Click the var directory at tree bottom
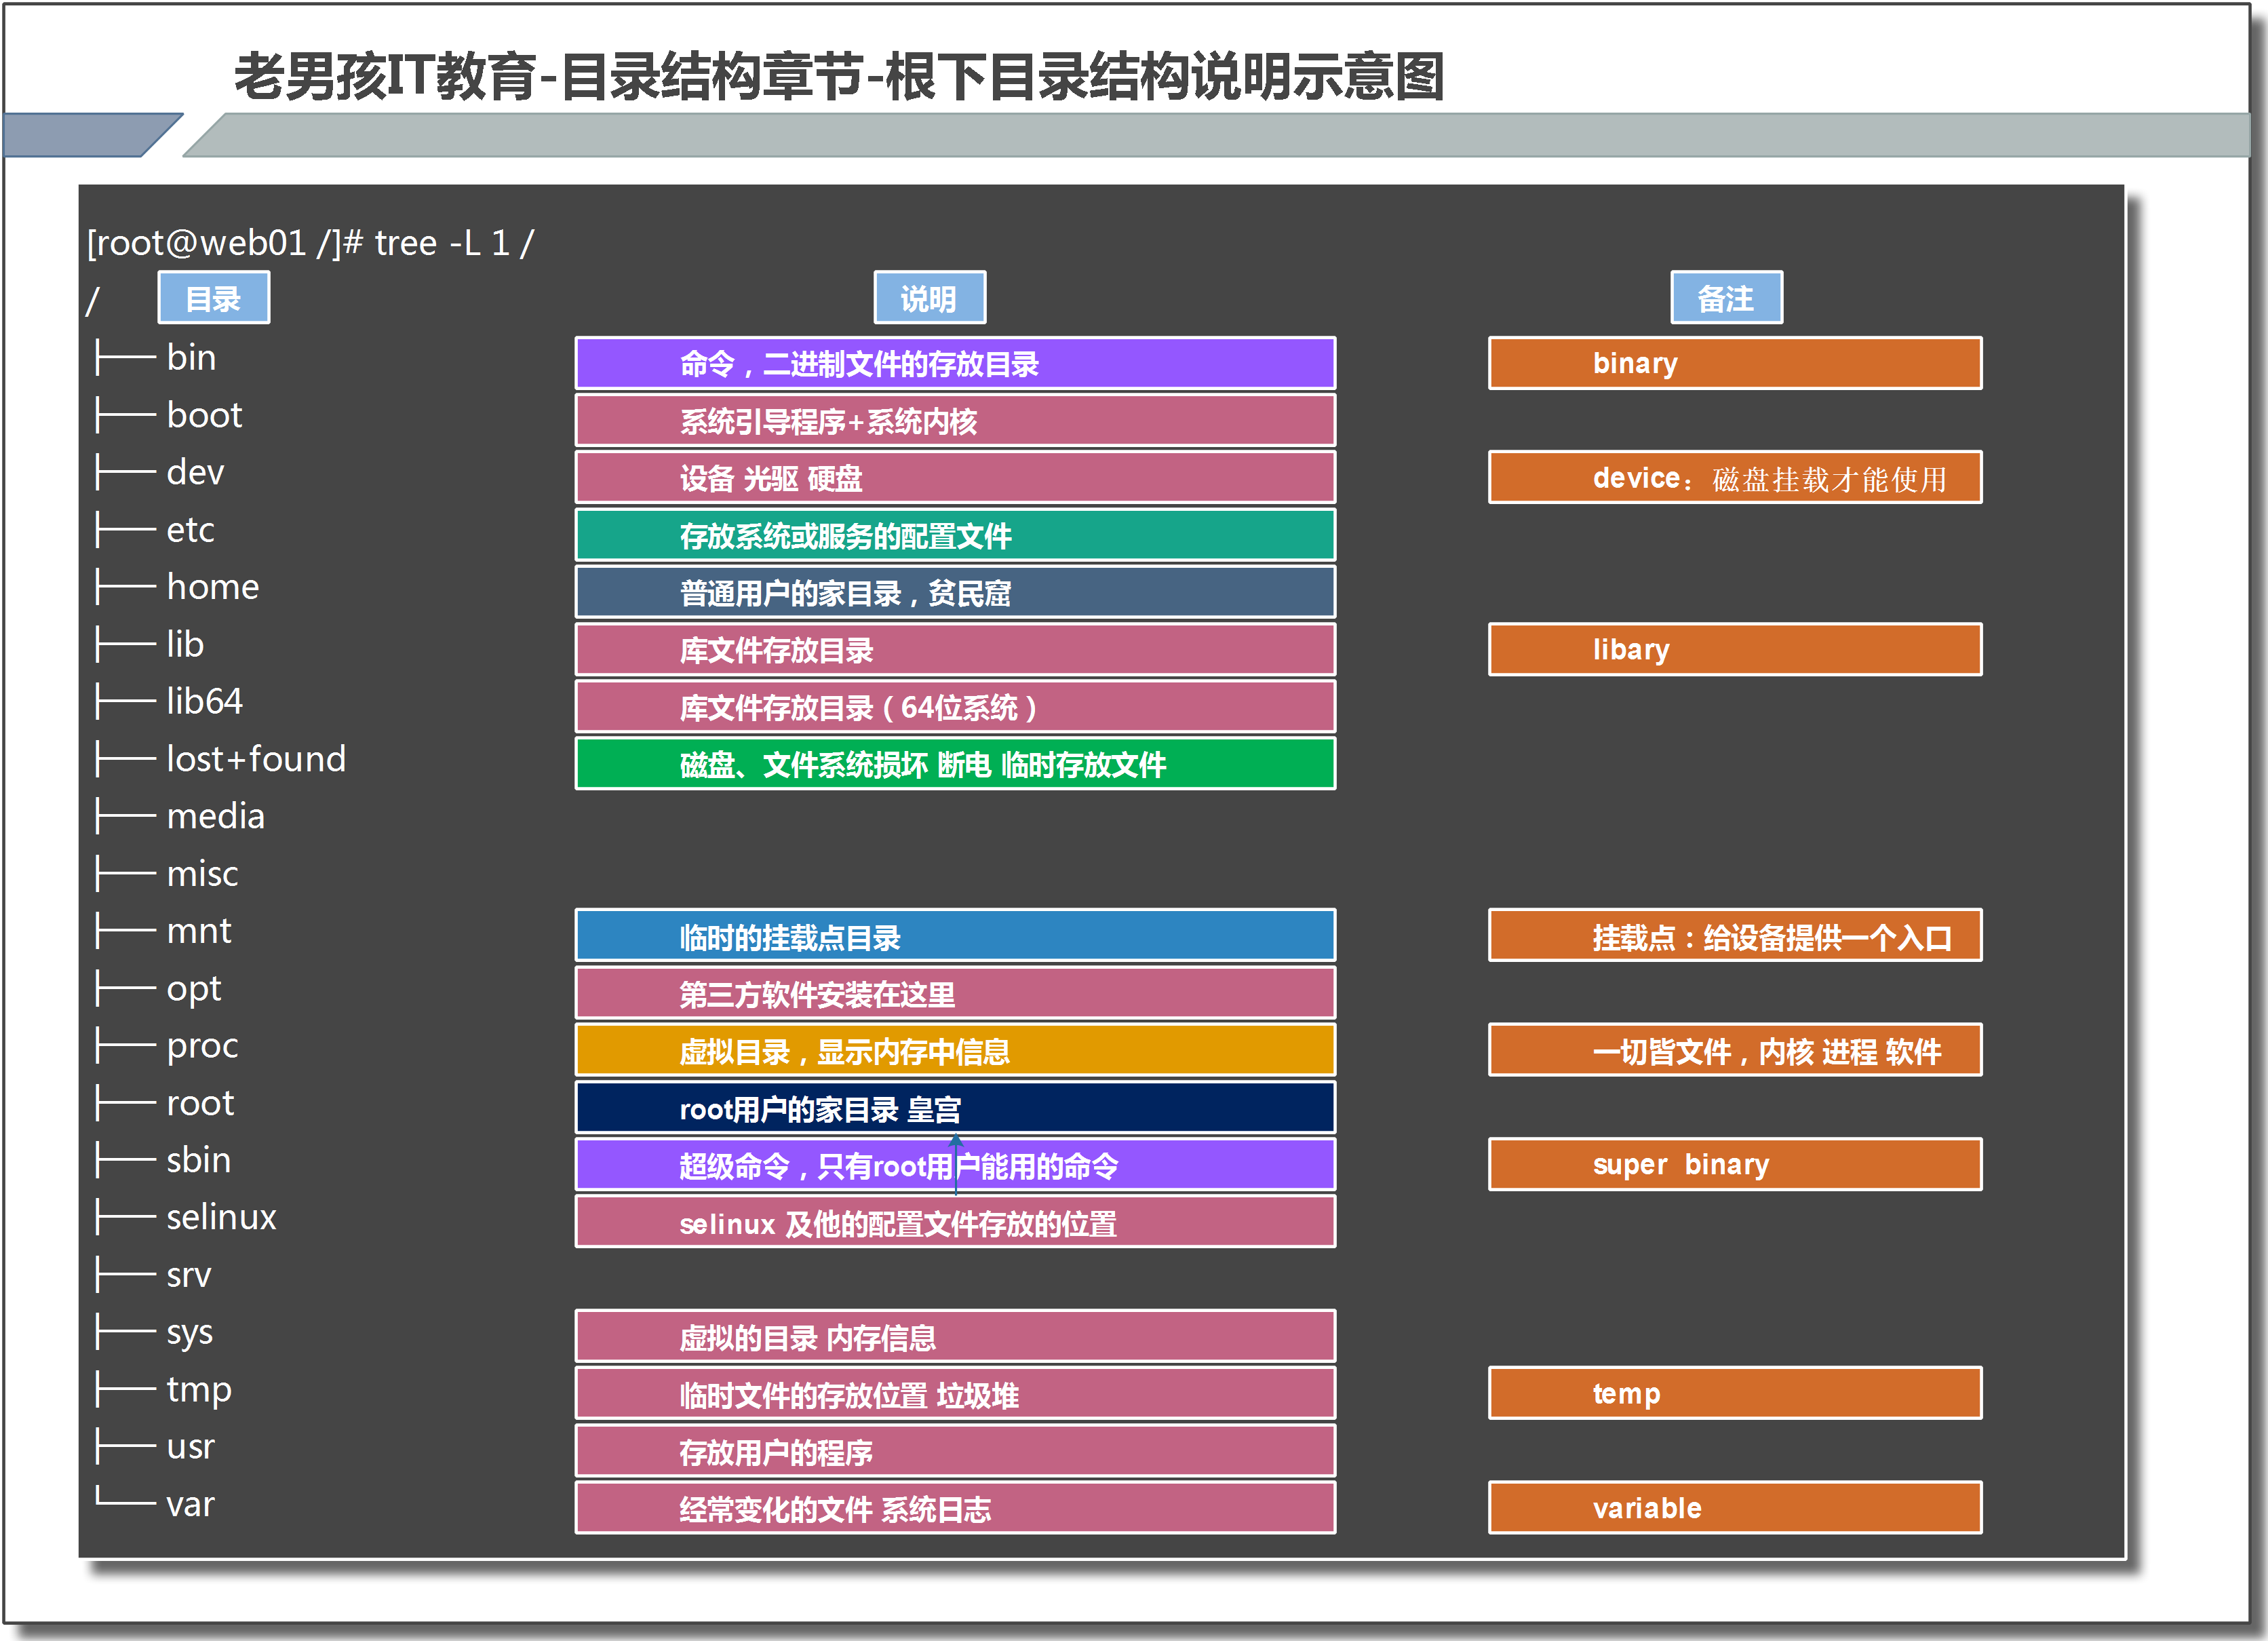Viewport: 2268px width, 1641px height. (x=190, y=1504)
